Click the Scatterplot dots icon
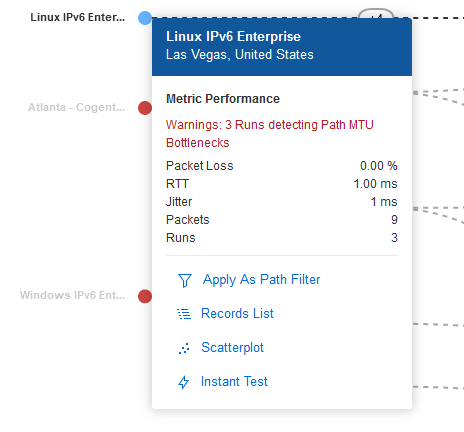The height and width of the screenshot is (432, 464). [184, 348]
